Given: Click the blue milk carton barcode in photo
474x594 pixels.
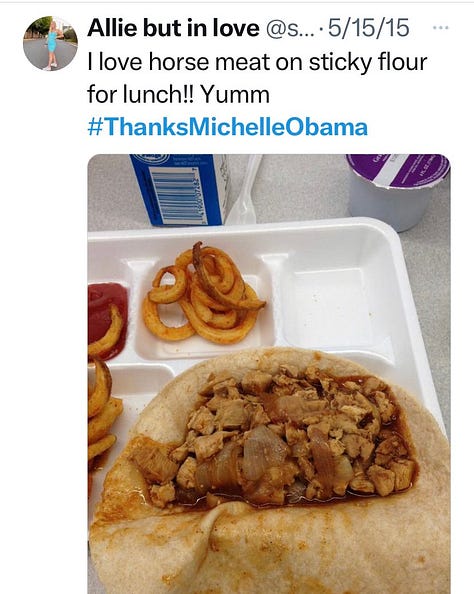Looking at the screenshot, I should tap(175, 196).
